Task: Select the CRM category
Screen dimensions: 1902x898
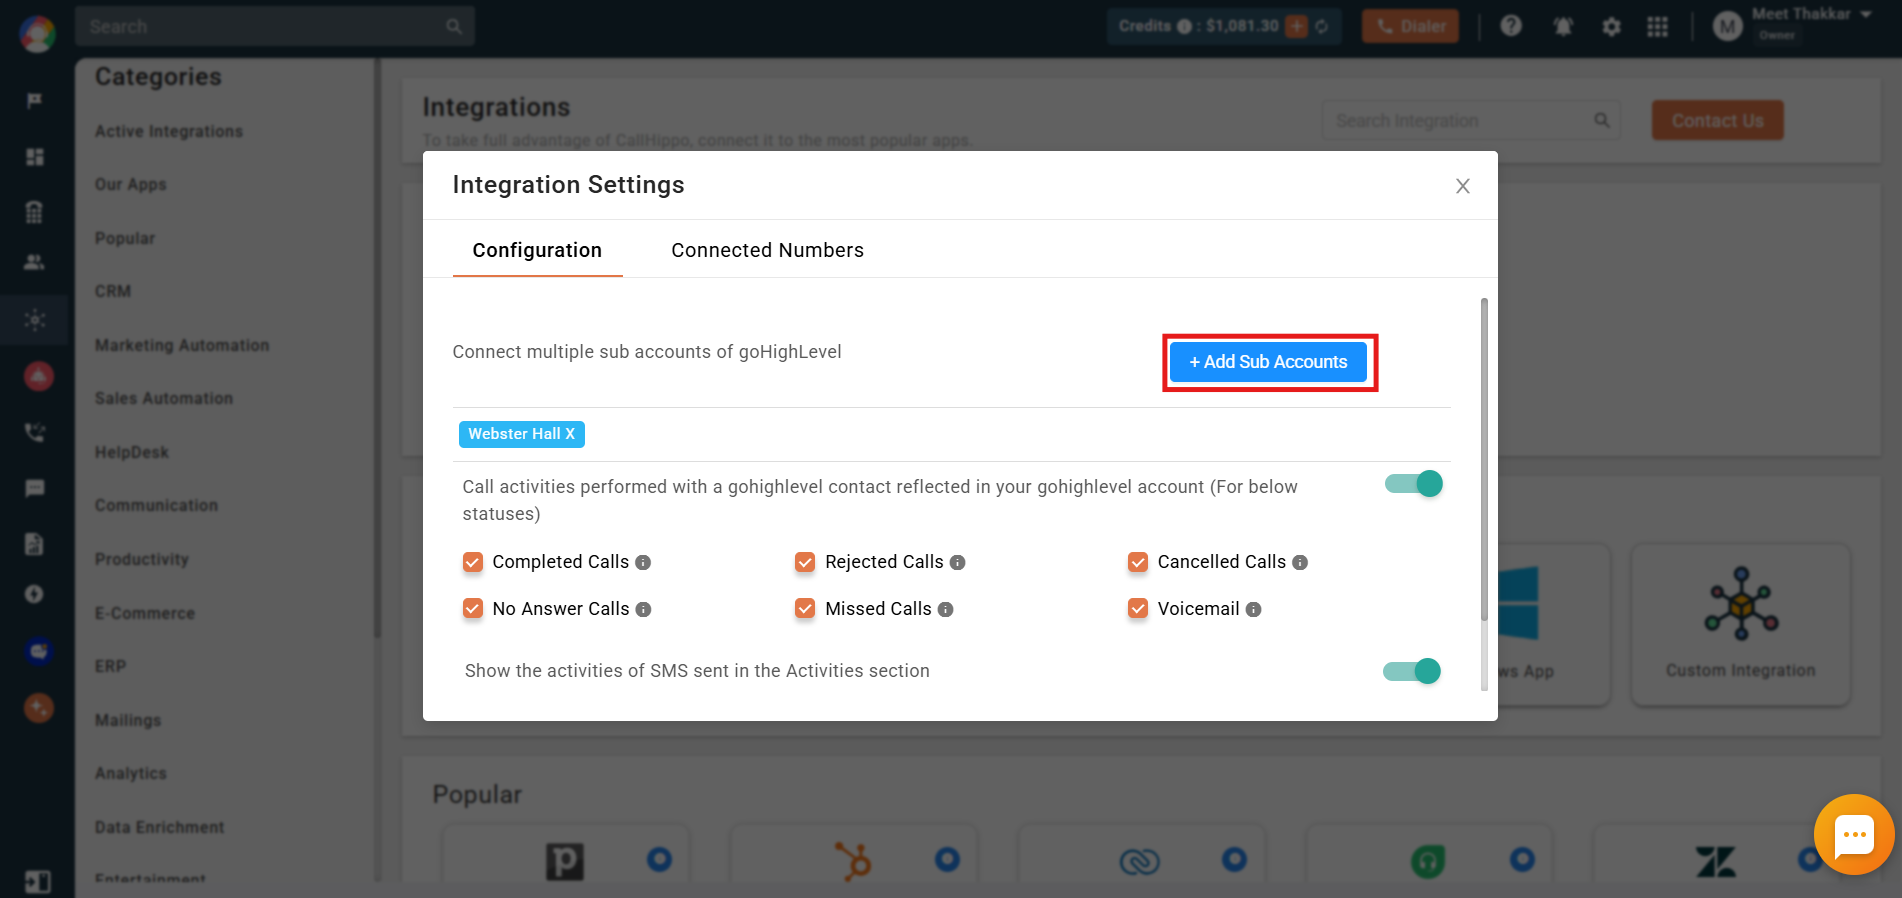Action: click(113, 292)
